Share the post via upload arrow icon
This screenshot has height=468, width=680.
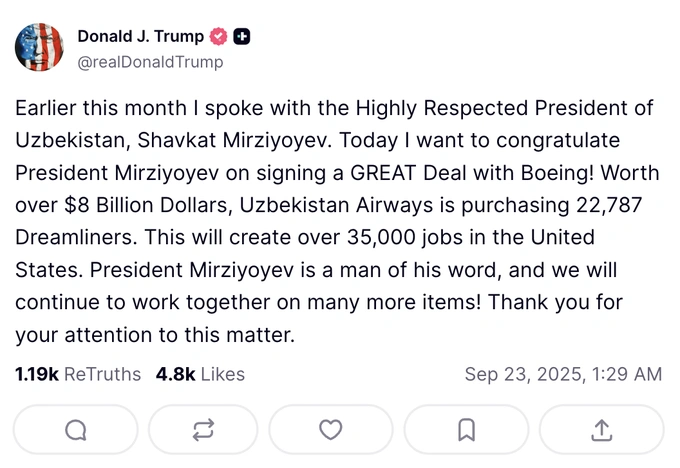(x=601, y=429)
